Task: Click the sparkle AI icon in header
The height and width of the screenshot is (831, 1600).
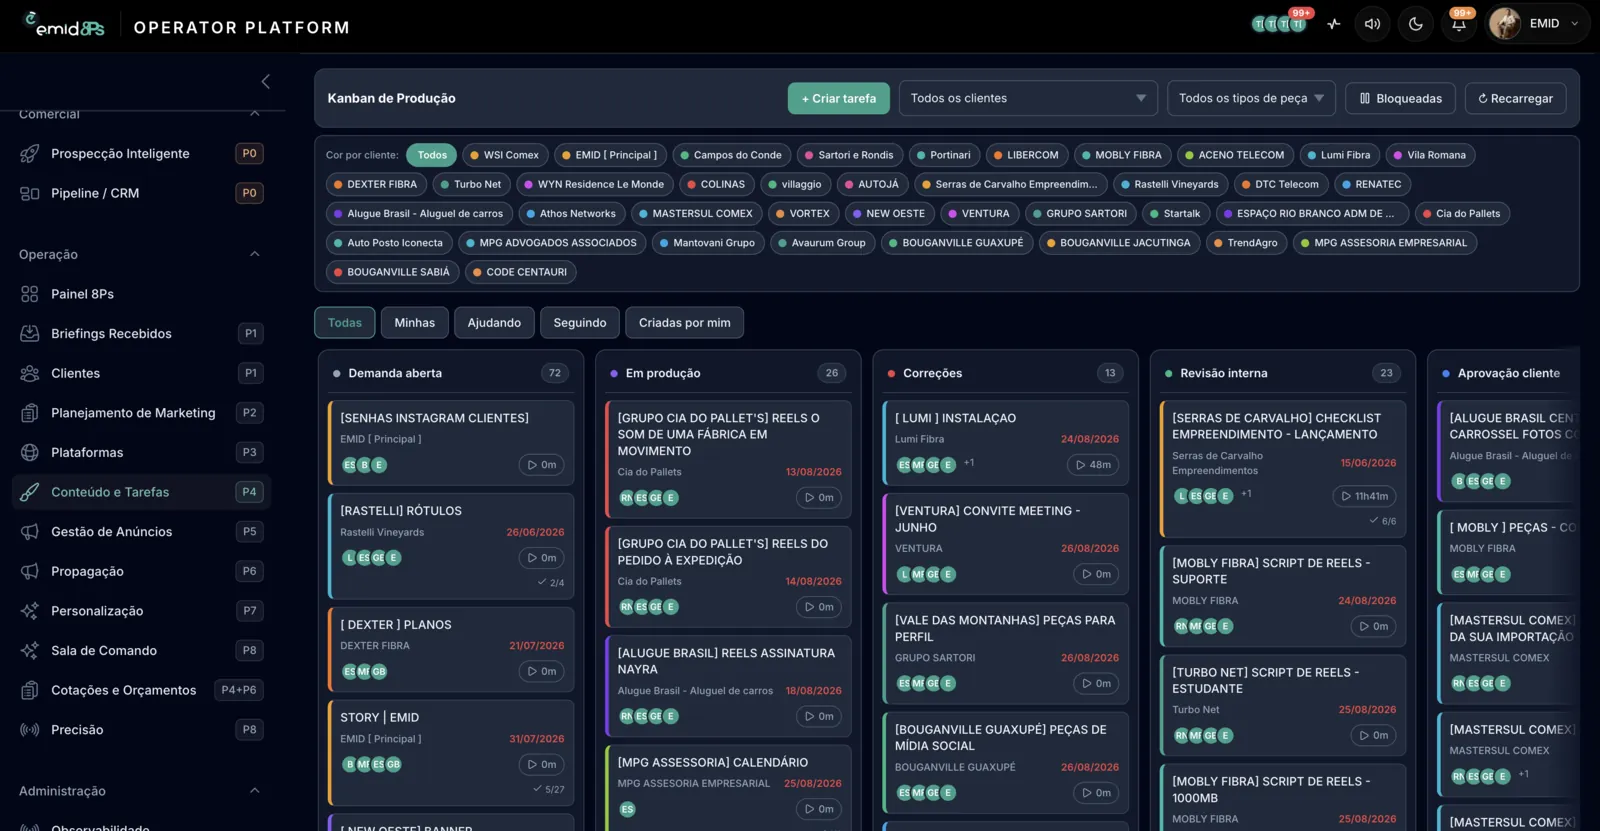Action: click(x=1333, y=24)
